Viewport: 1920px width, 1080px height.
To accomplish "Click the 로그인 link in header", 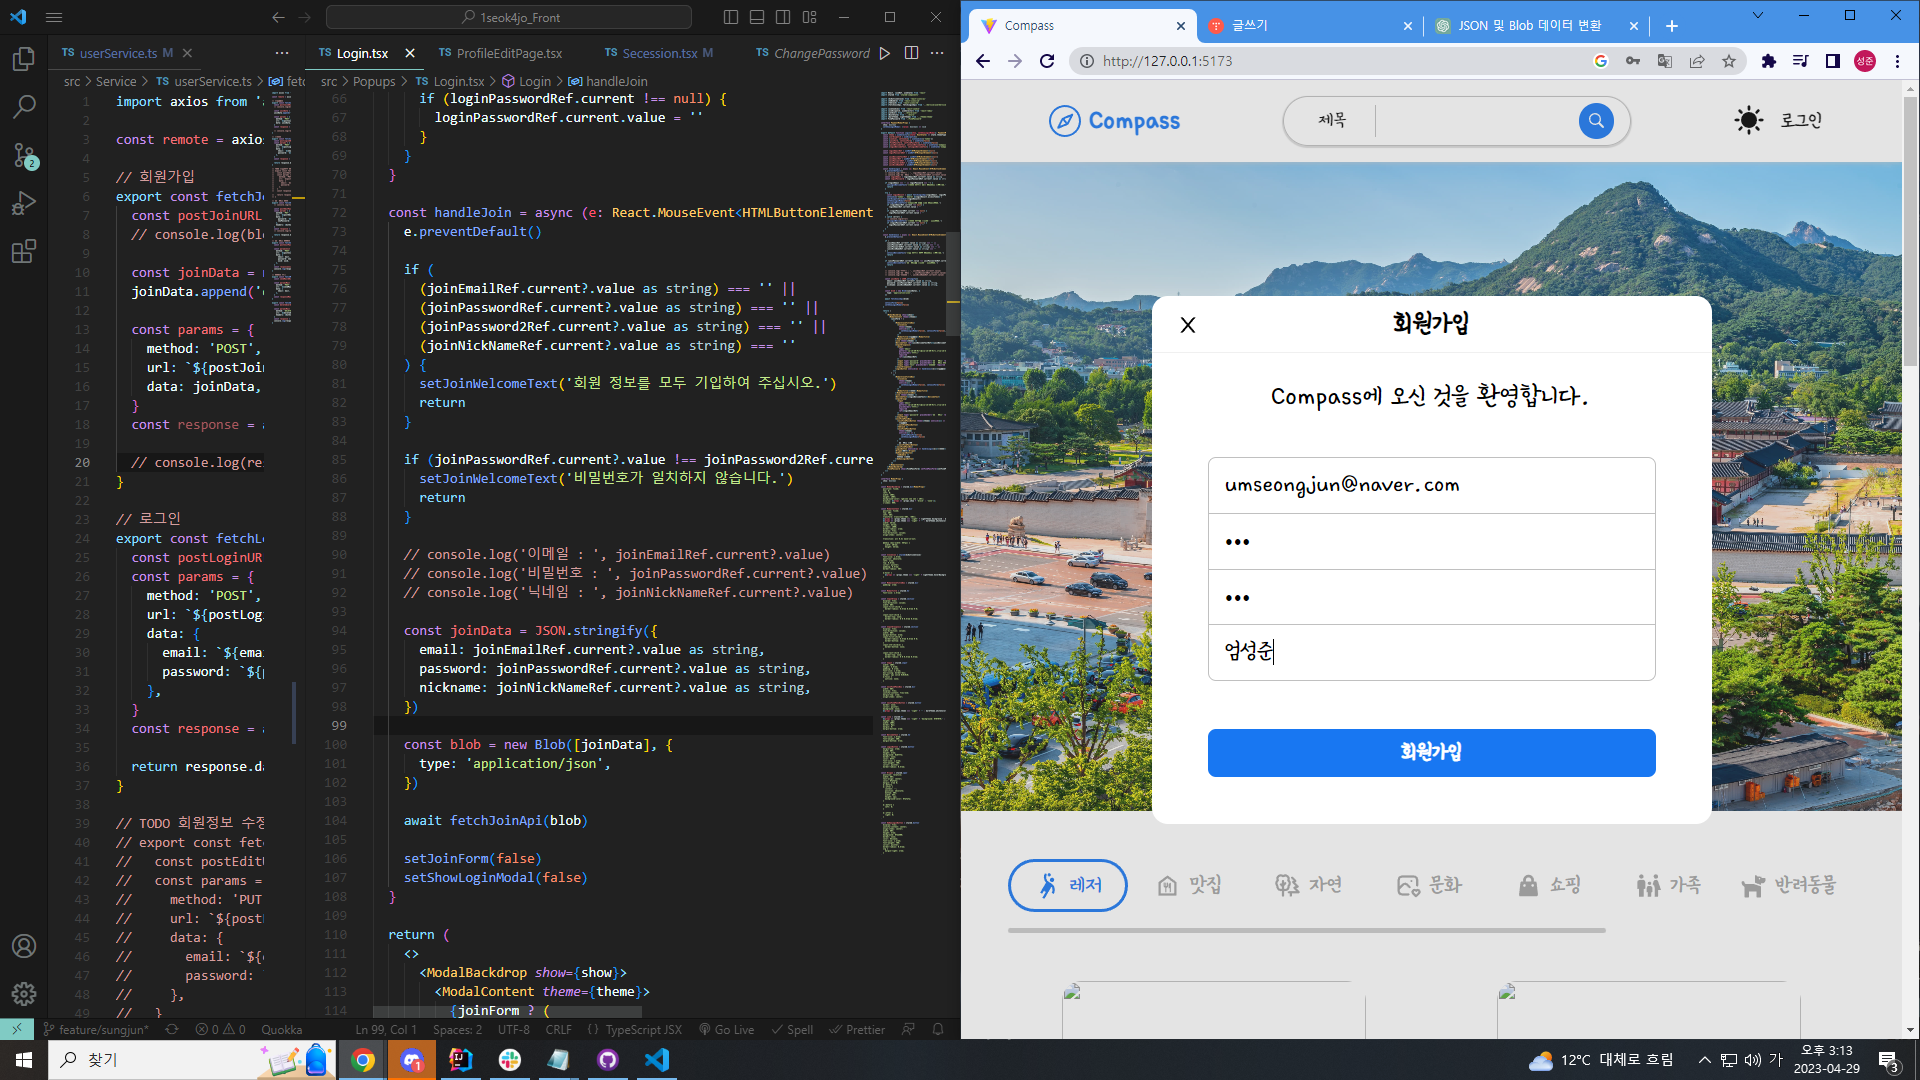I will point(1801,121).
